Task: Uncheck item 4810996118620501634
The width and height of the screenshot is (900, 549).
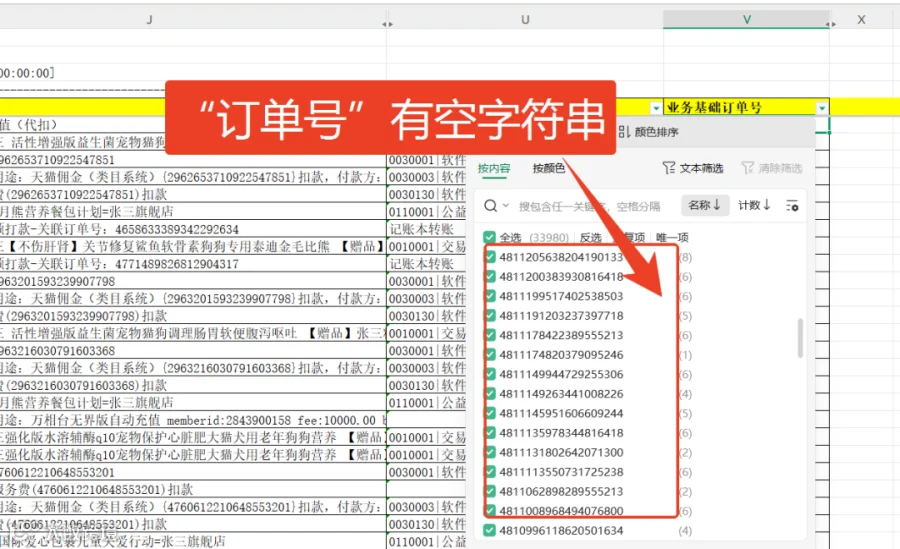Action: click(490, 530)
